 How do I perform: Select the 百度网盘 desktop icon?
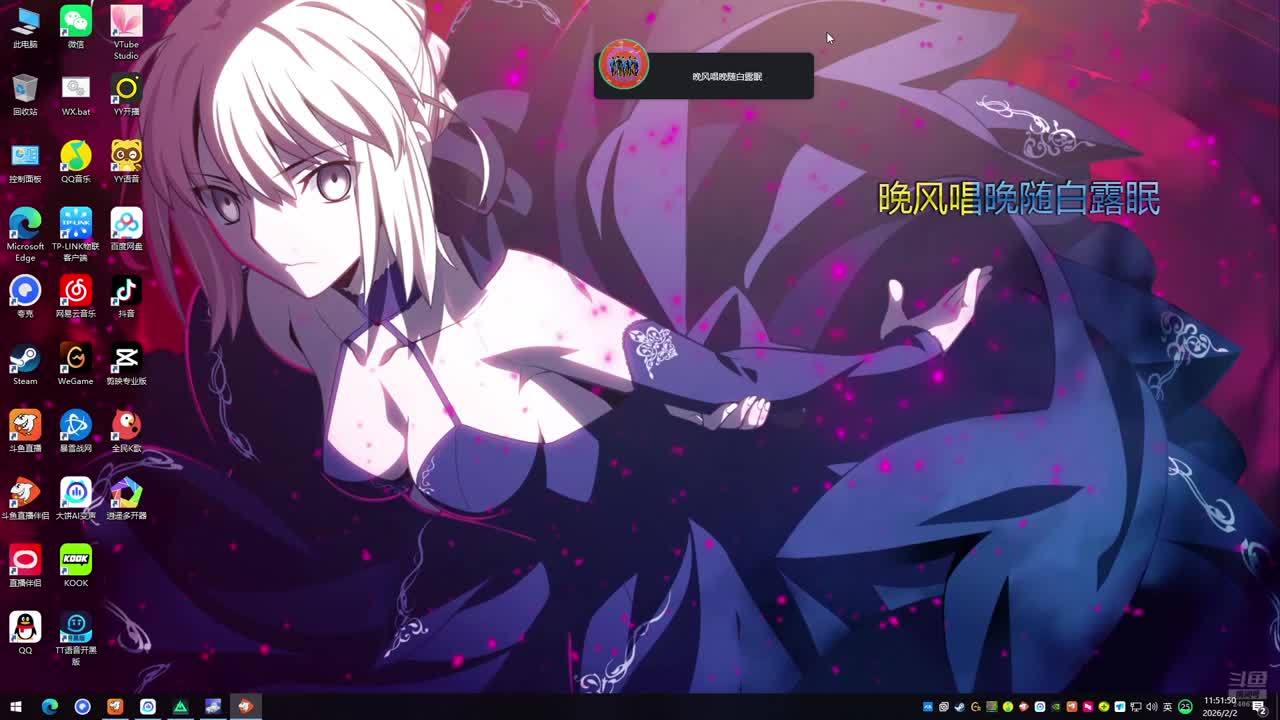pos(126,224)
